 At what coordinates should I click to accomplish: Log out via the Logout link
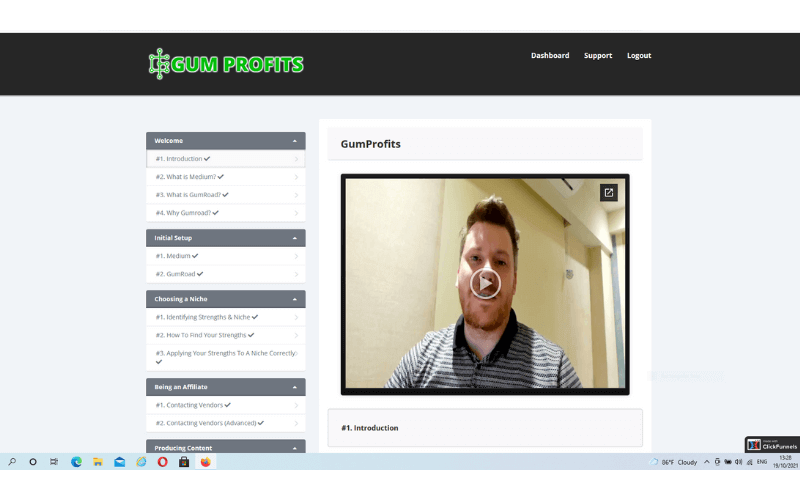(639, 56)
